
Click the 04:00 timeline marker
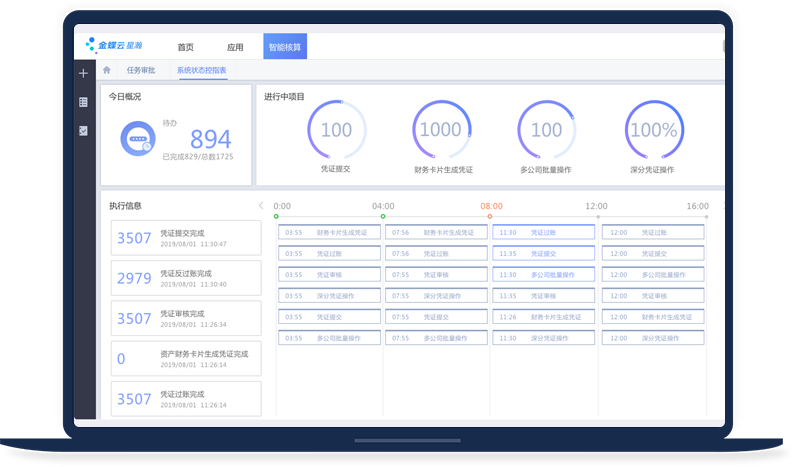383,206
